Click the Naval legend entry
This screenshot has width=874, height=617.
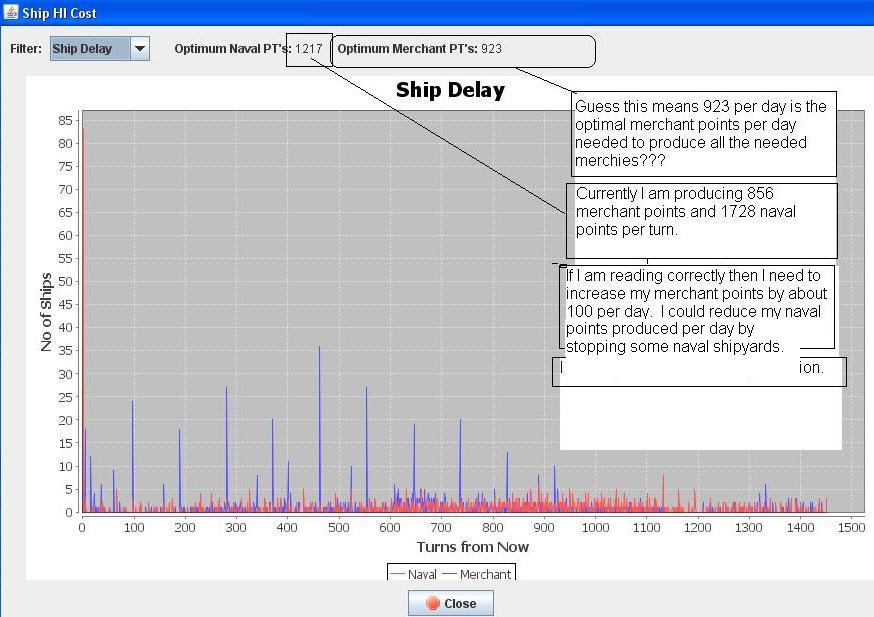tap(413, 574)
